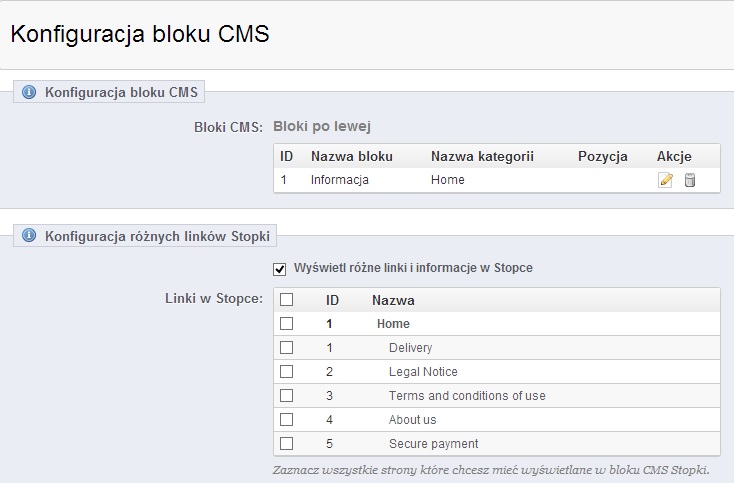Image resolution: width=734 pixels, height=483 pixels.
Task: Click the Informacja block name cell
Action: 340,180
